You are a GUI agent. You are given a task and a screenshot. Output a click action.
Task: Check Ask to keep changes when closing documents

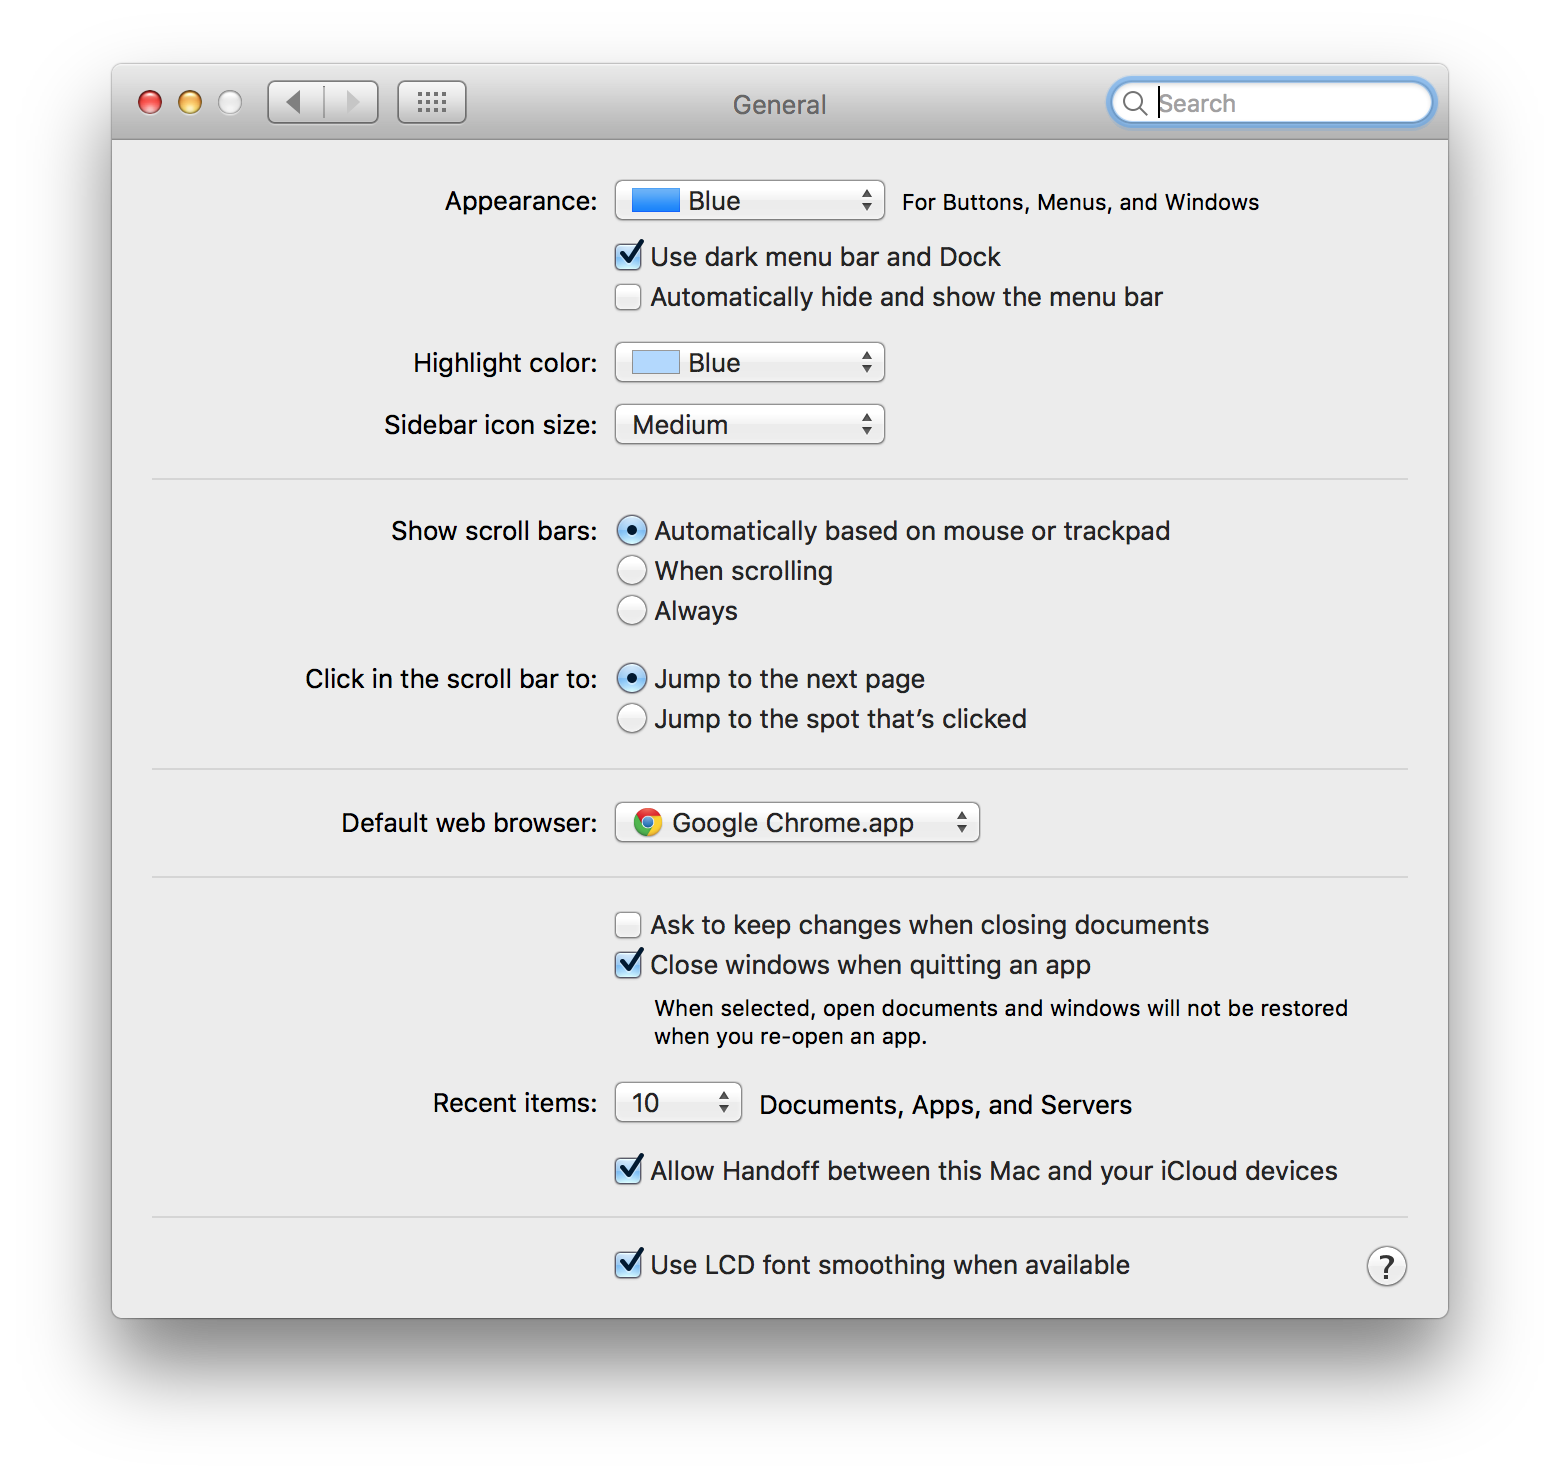629,925
